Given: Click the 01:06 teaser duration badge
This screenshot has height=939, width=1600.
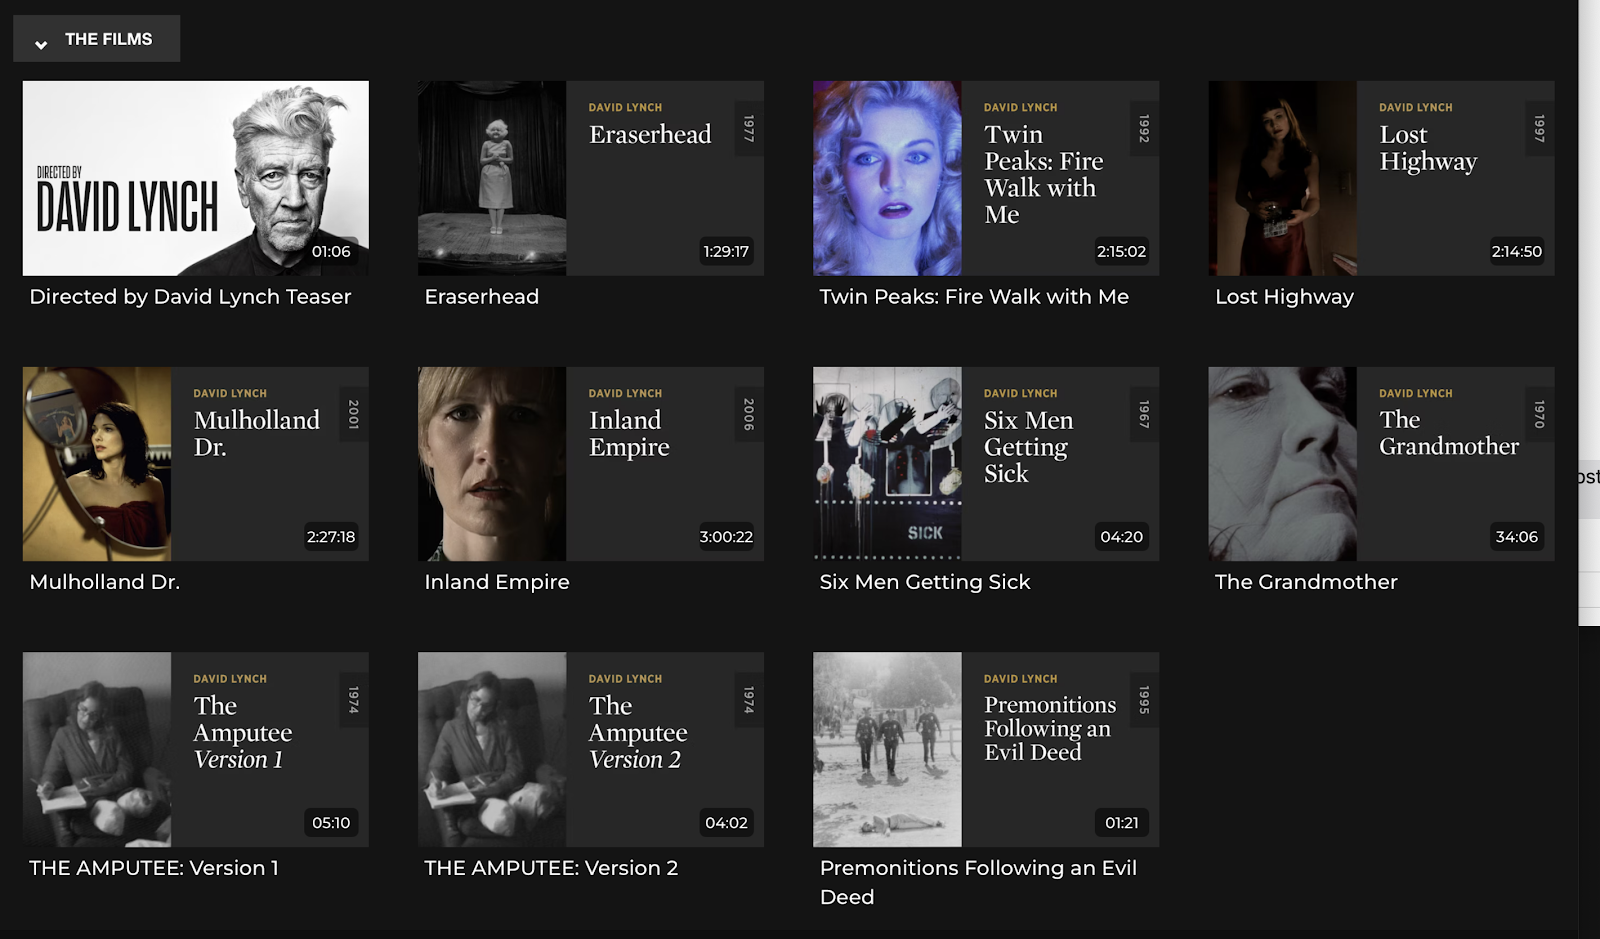Looking at the screenshot, I should tap(331, 251).
